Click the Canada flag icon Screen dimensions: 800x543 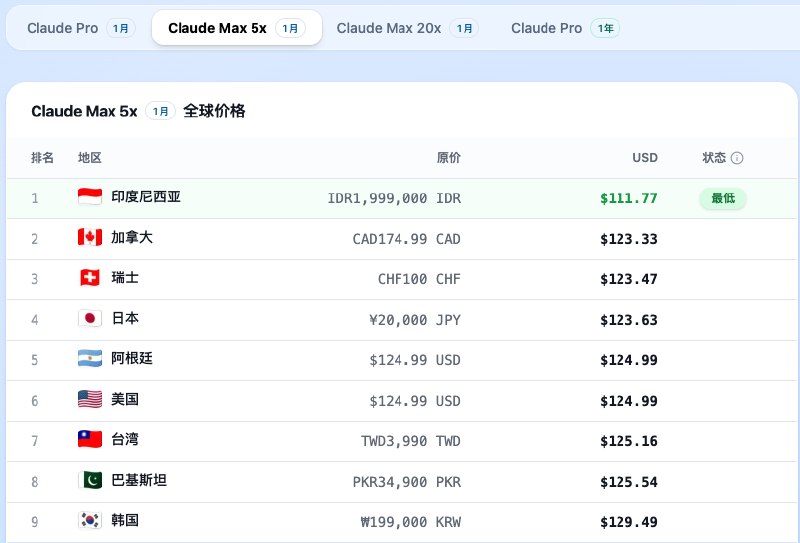pos(90,237)
